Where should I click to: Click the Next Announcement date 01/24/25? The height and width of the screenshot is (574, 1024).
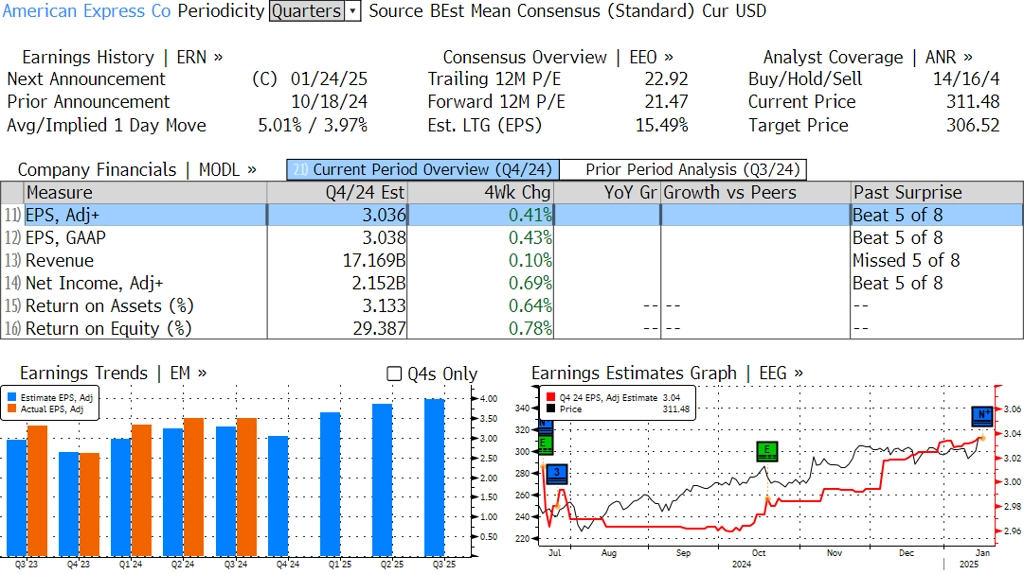click(329, 79)
